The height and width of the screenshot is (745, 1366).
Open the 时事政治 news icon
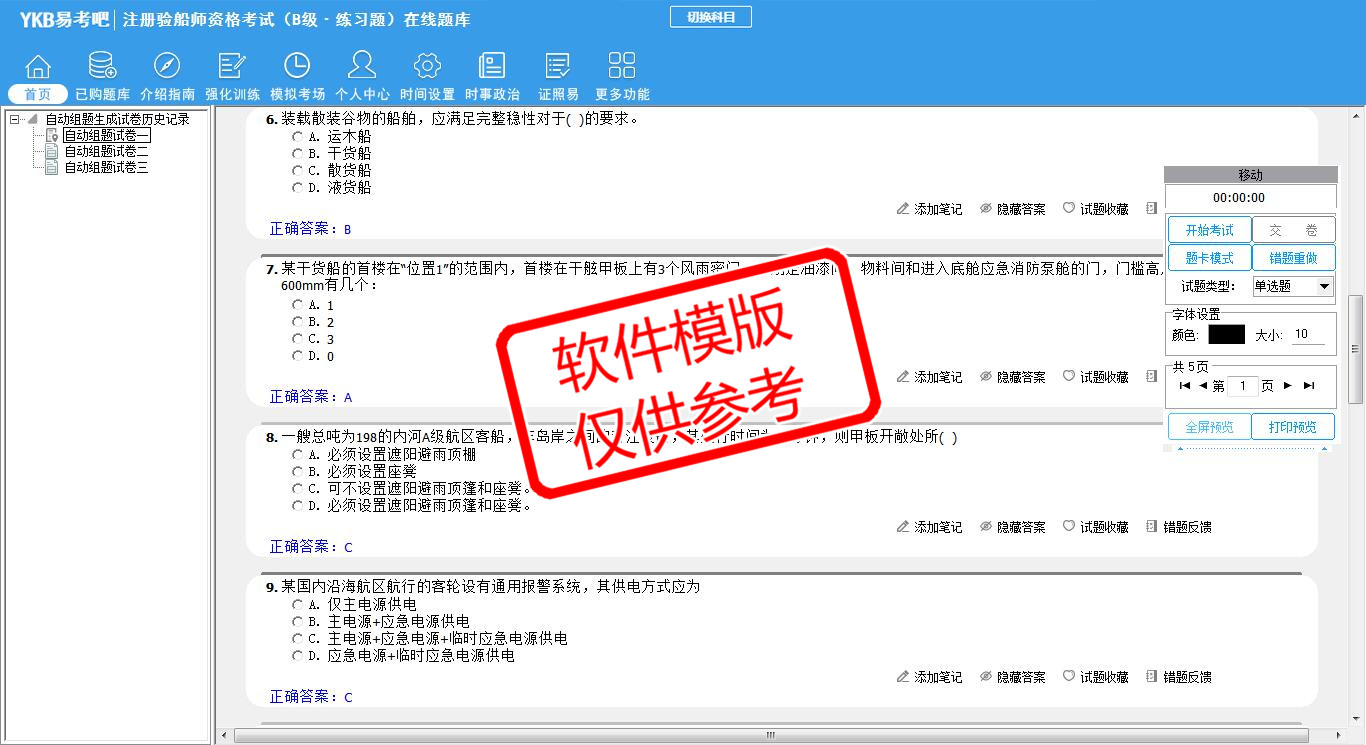(492, 67)
